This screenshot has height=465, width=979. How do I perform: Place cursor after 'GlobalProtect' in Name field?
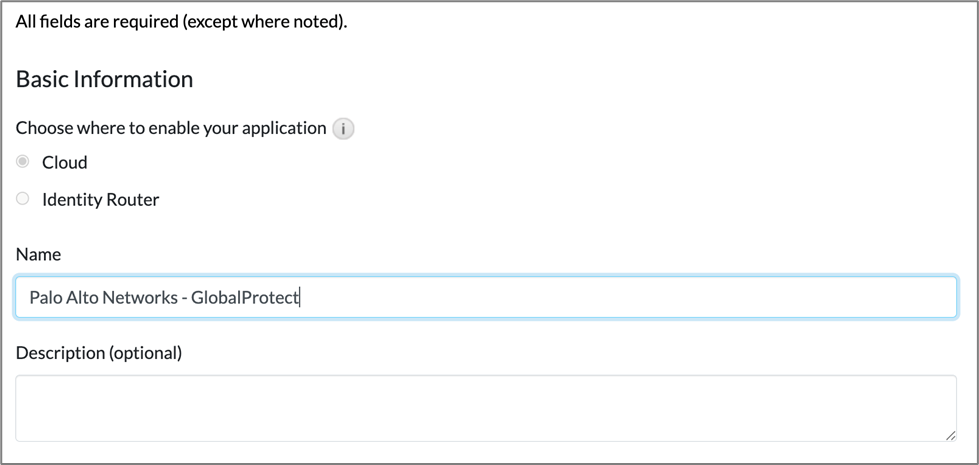(x=301, y=297)
